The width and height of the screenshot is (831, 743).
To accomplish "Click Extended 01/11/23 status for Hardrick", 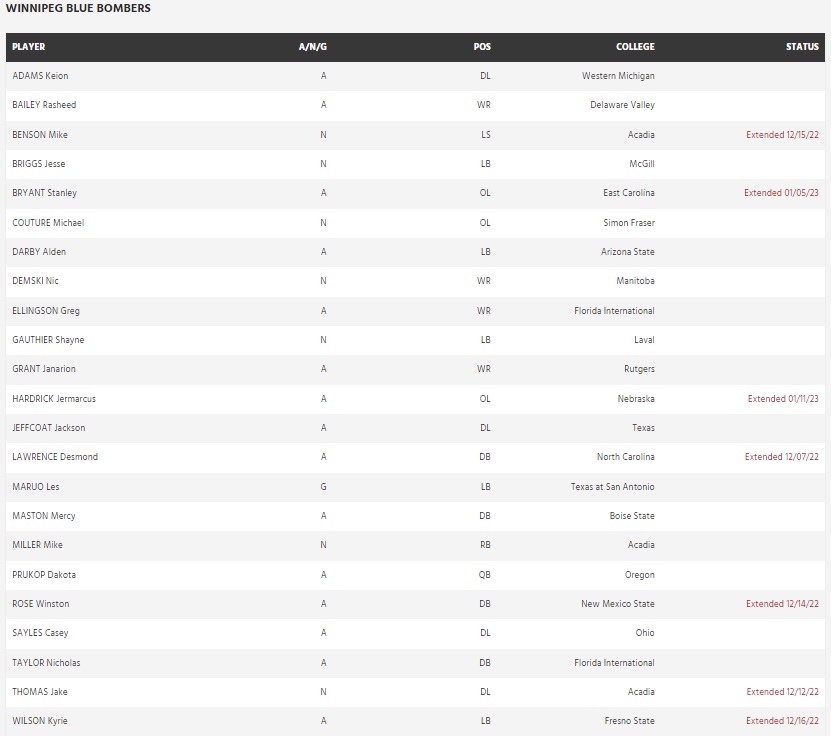I will pos(783,399).
